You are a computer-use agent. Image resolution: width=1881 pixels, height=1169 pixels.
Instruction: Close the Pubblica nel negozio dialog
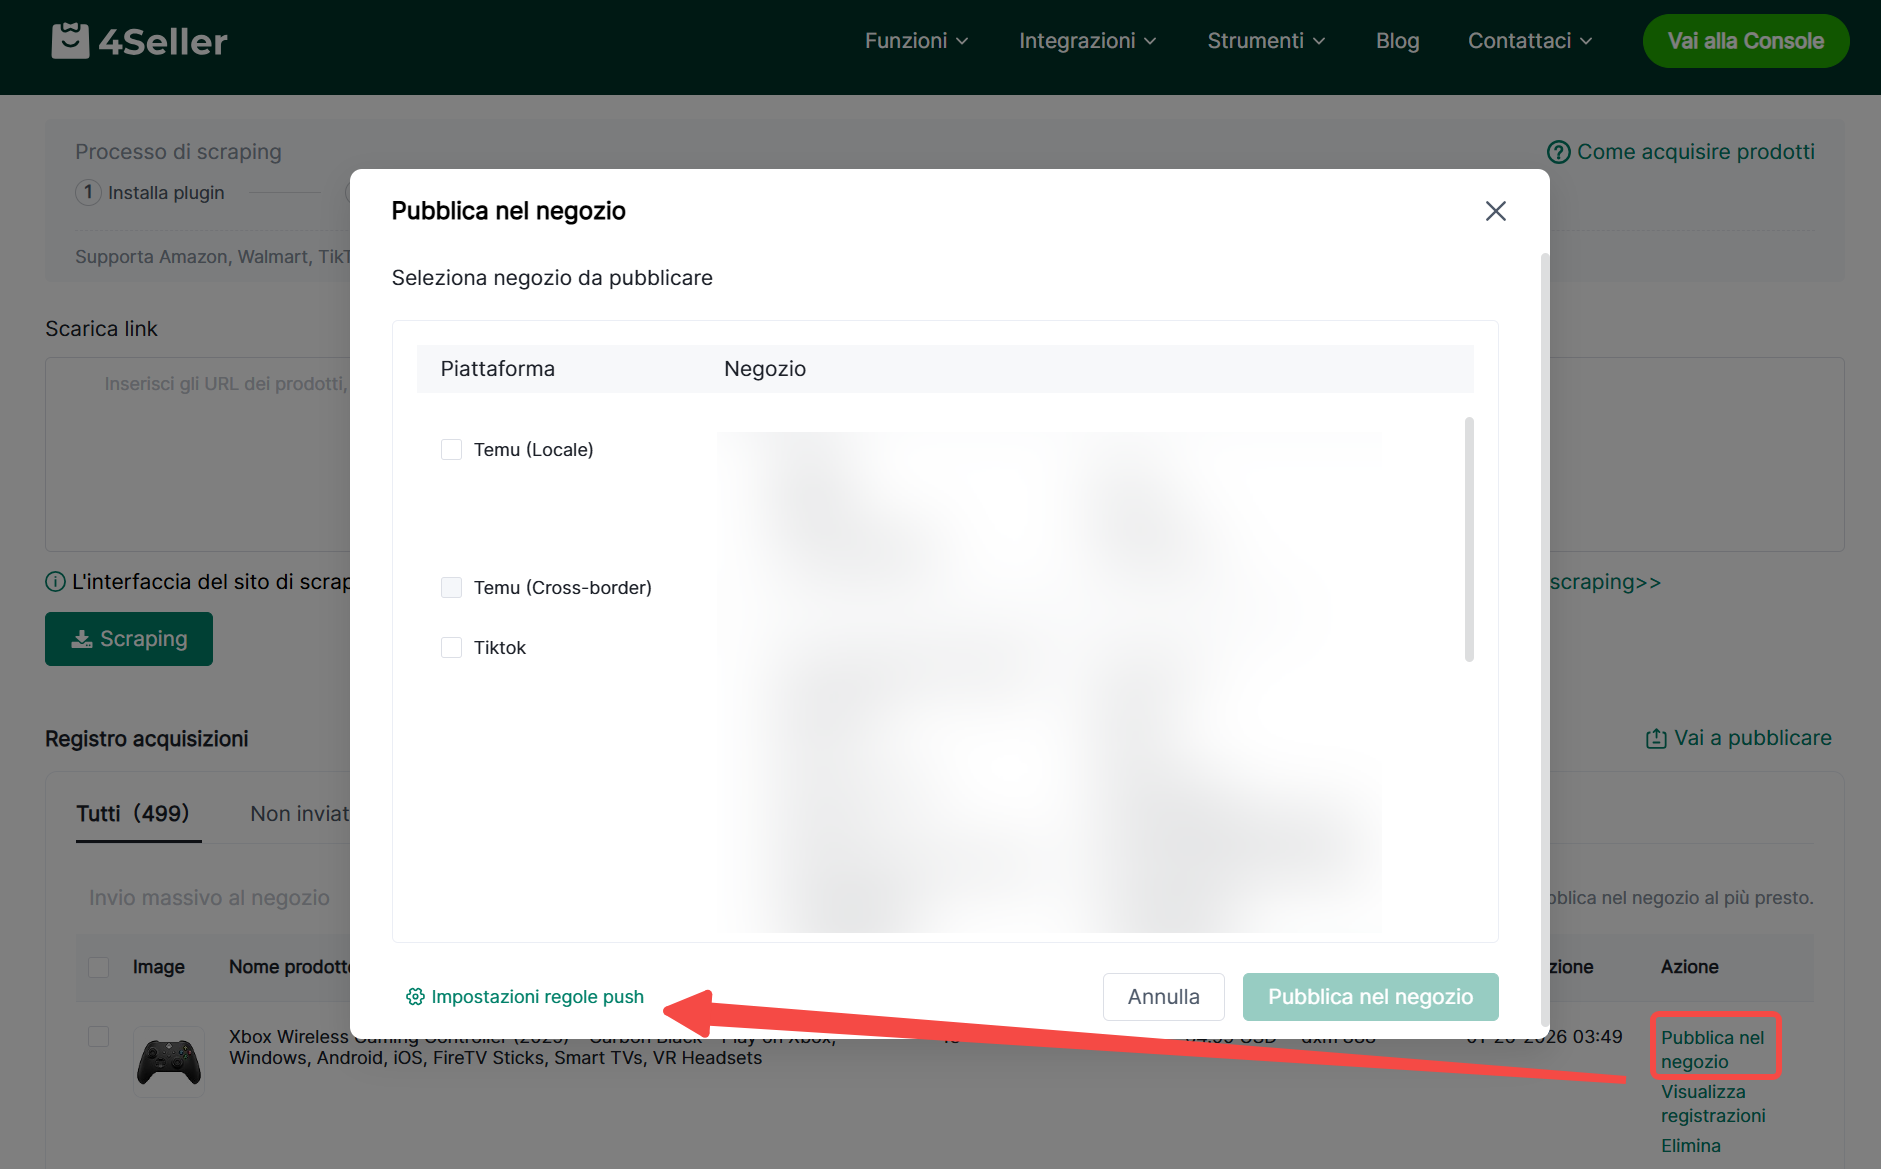tap(1495, 211)
